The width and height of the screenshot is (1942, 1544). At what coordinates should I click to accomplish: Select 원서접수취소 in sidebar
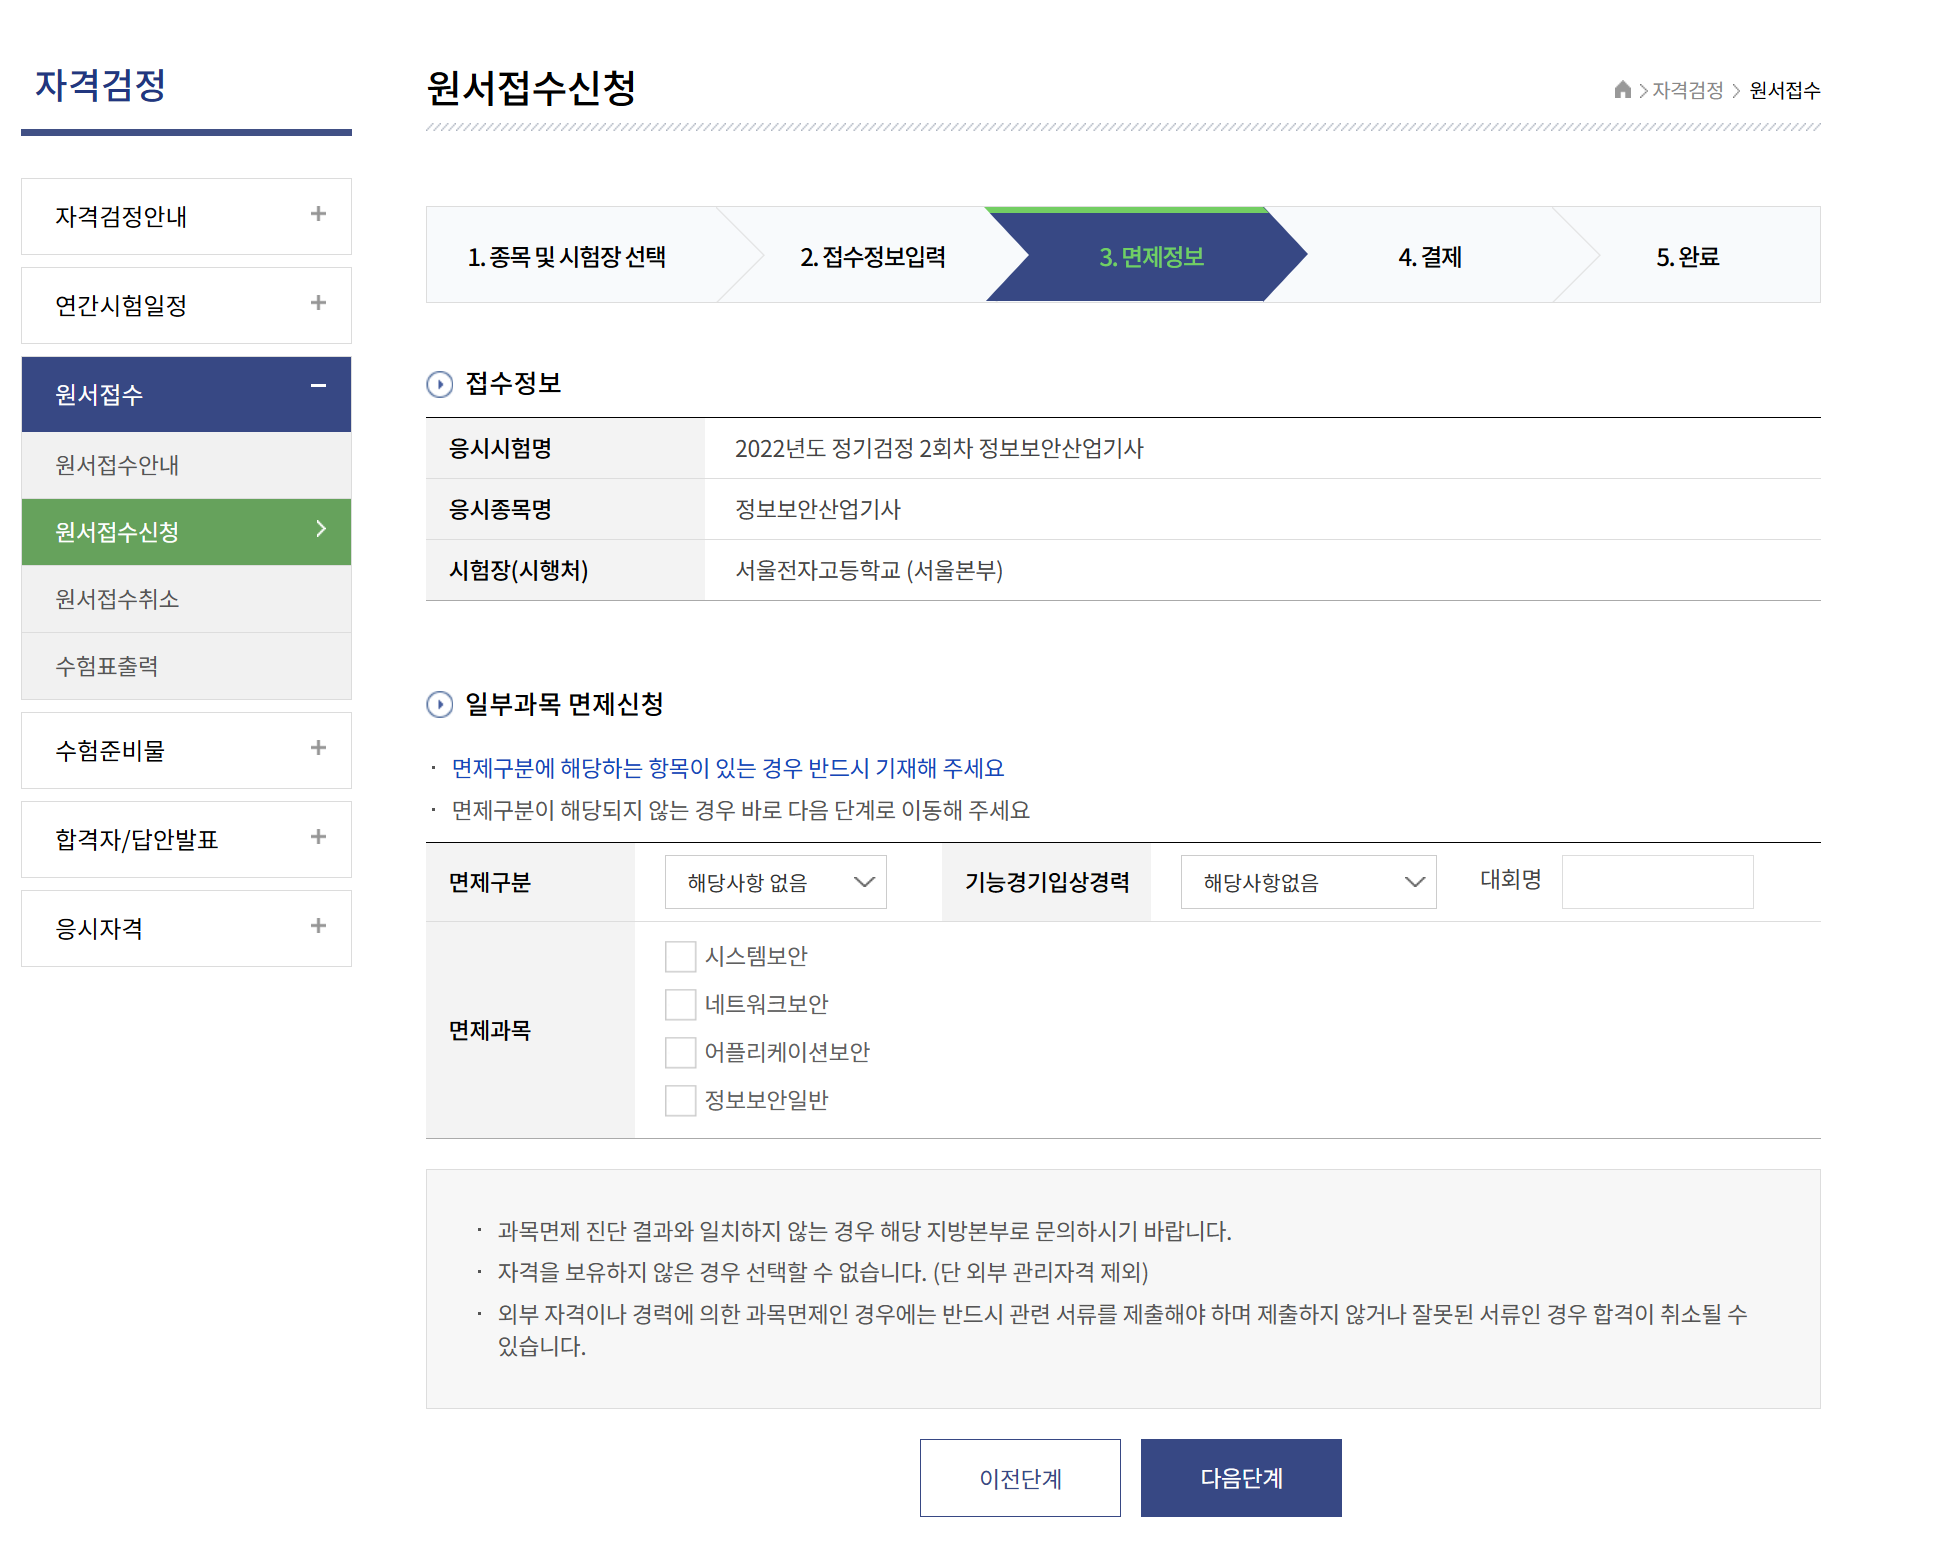click(x=117, y=599)
